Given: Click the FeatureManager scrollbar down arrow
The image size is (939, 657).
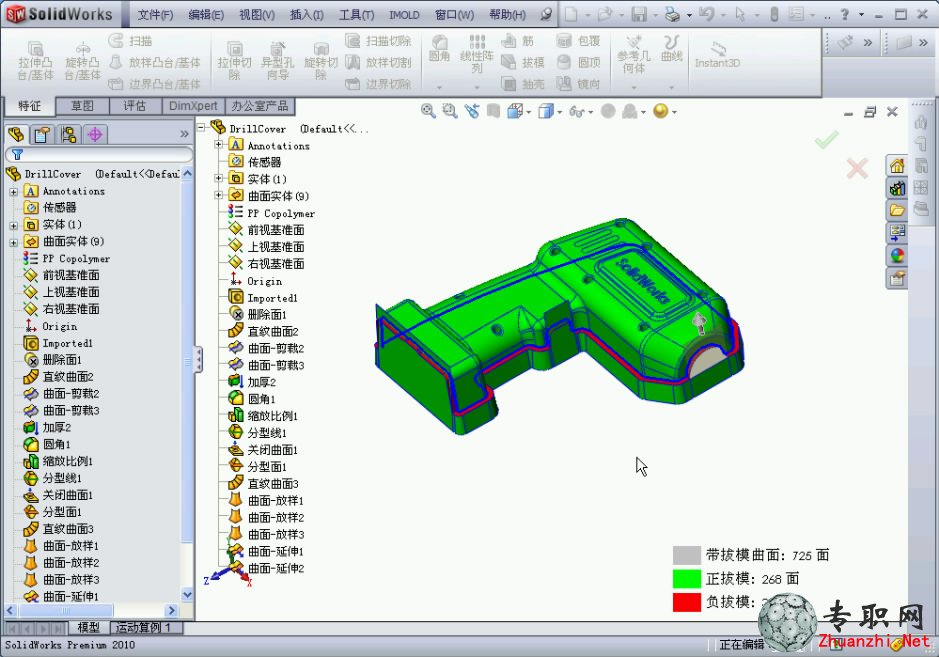Looking at the screenshot, I should point(187,595).
